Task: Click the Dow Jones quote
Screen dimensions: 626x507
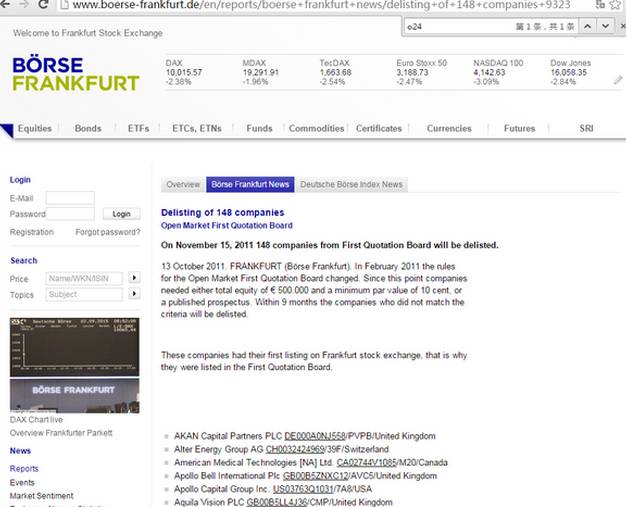Action: click(571, 72)
